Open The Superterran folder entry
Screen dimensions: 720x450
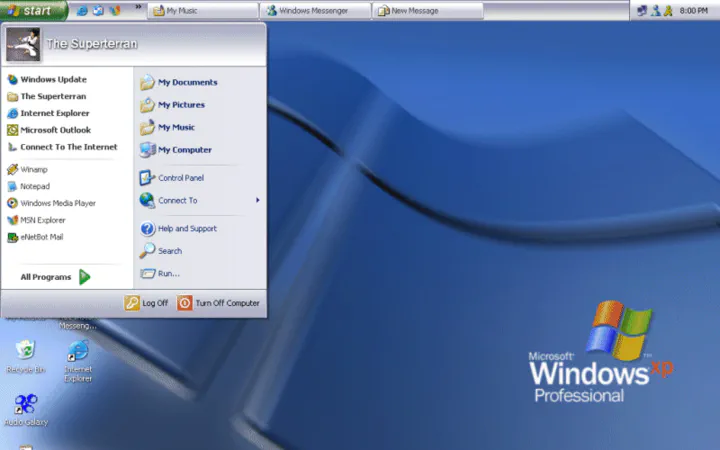(47, 96)
